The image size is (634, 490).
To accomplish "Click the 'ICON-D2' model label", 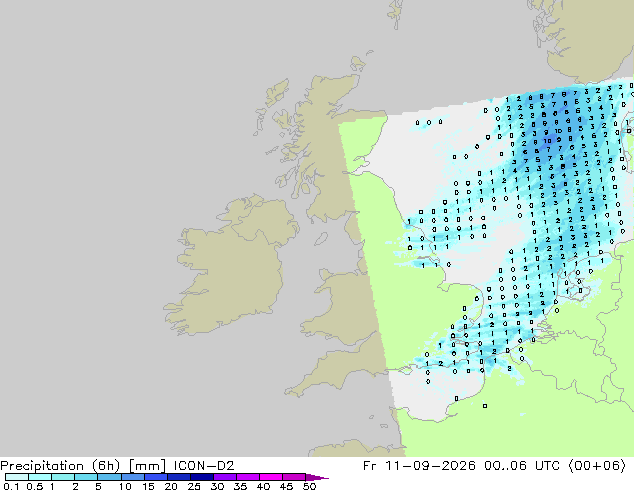I will coord(204,466).
